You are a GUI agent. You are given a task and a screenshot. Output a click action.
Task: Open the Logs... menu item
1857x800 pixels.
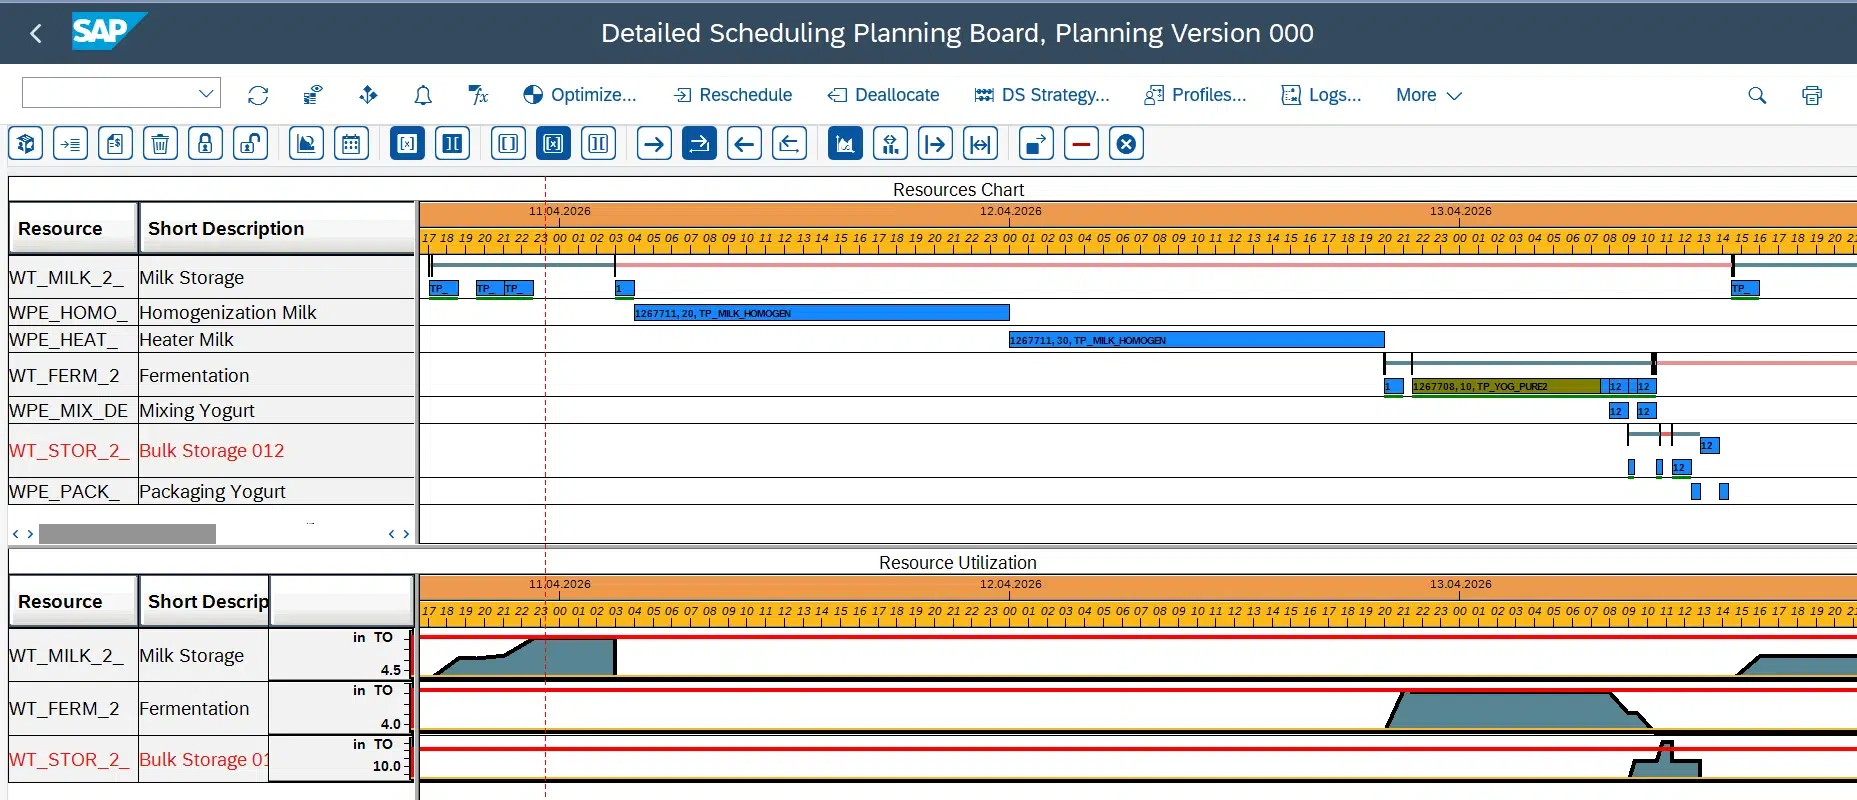tap(1321, 95)
